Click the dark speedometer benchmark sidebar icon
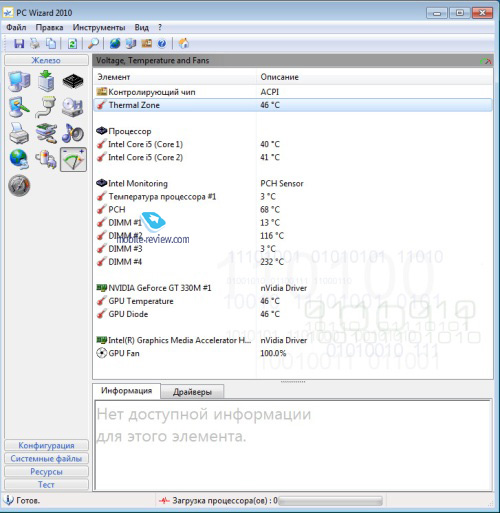 pos(19,185)
